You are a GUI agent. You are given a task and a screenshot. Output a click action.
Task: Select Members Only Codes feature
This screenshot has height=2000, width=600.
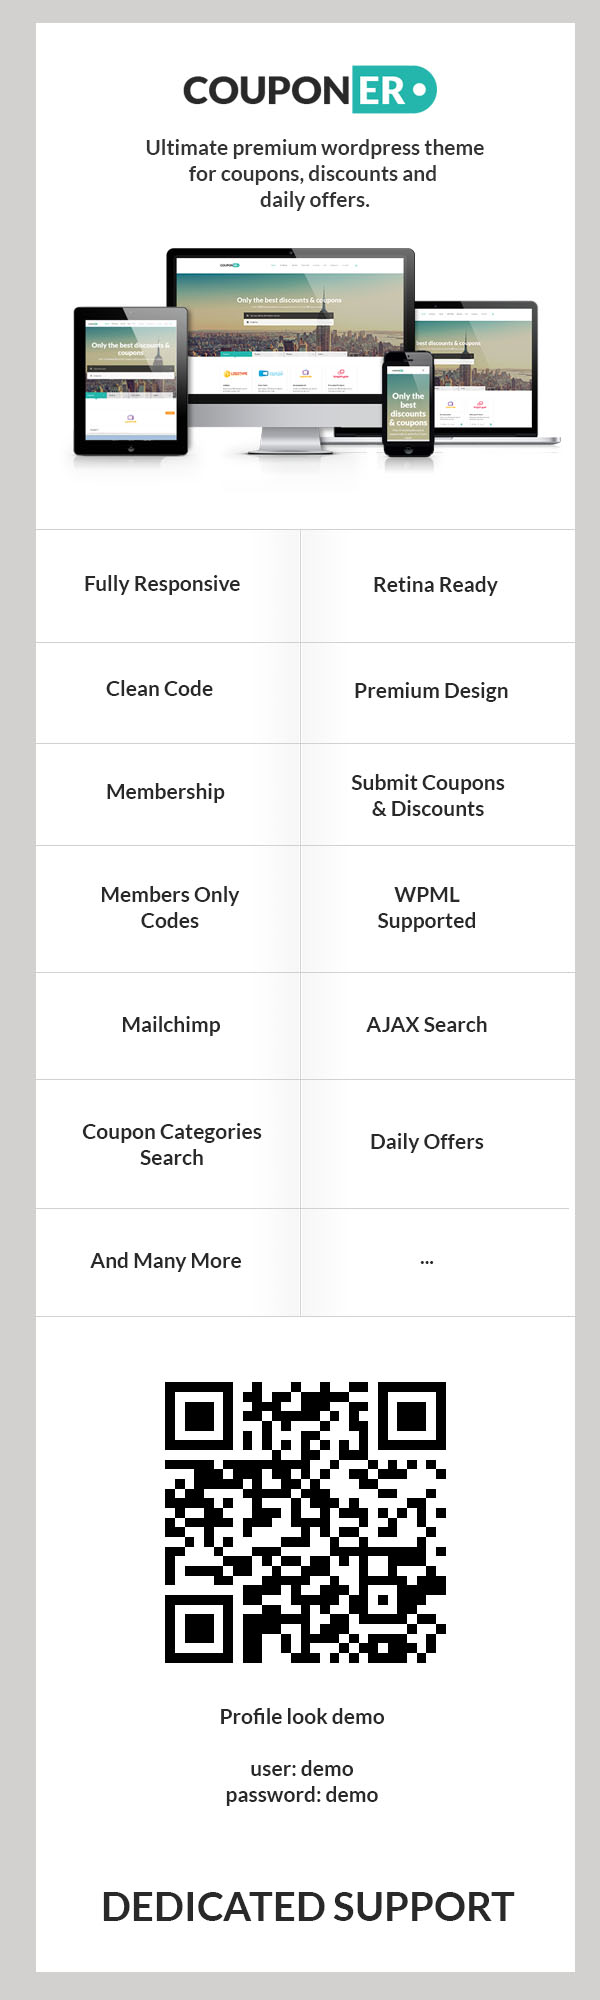(x=170, y=908)
